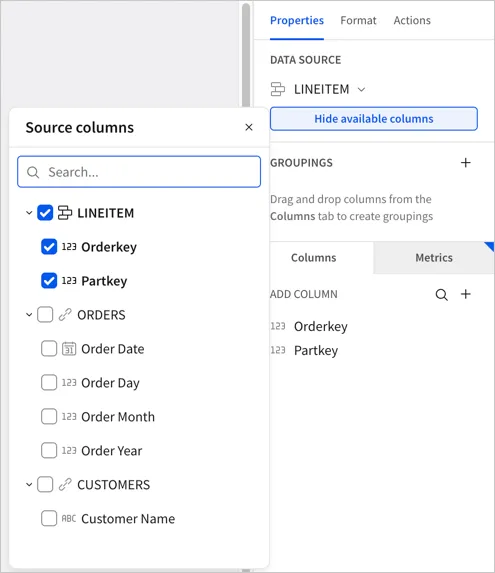Screen dimensions: 495x573
Task: Collapse the ORDERS tree node
Action: 29,315
